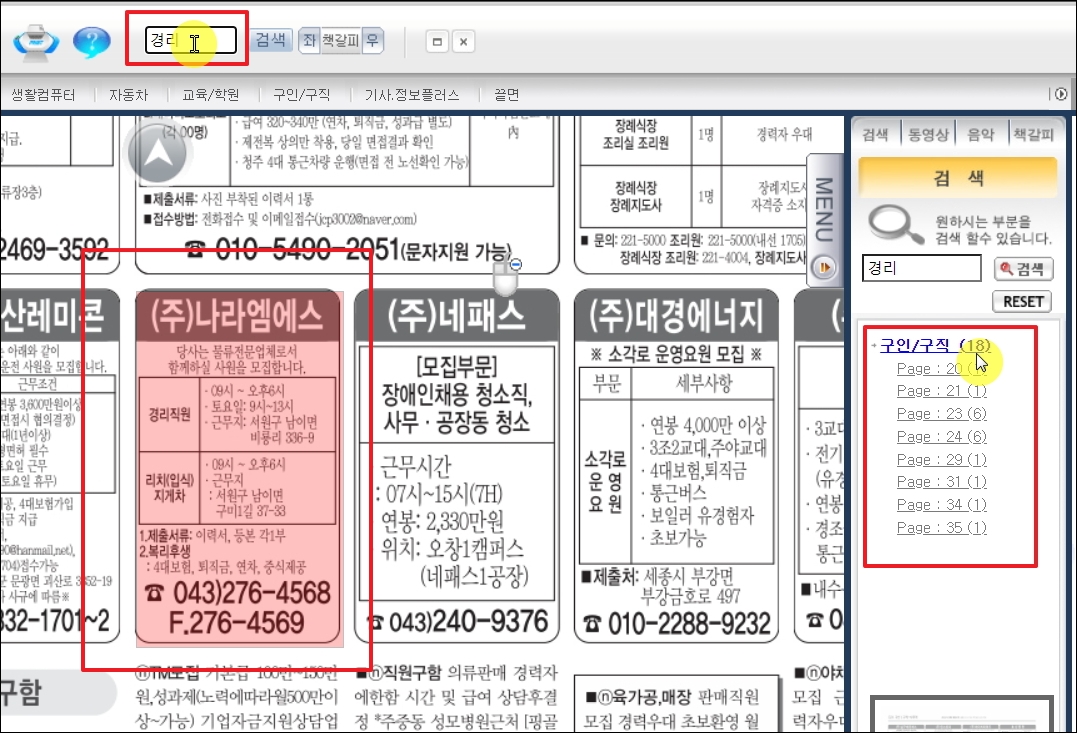Click the 우 bookmark-right button
The height and width of the screenshot is (733, 1077).
point(372,41)
